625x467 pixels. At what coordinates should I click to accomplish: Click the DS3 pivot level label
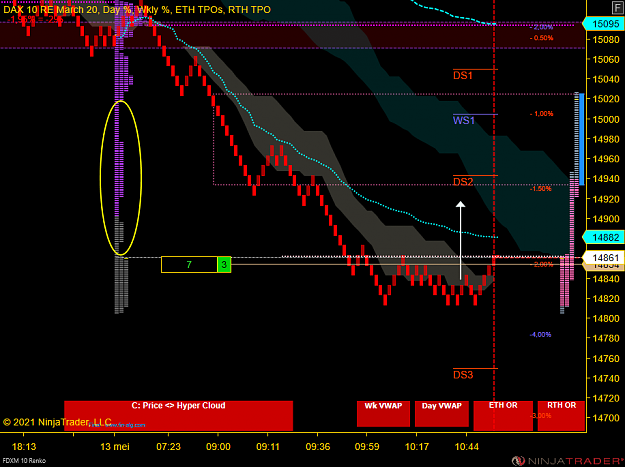(463, 375)
